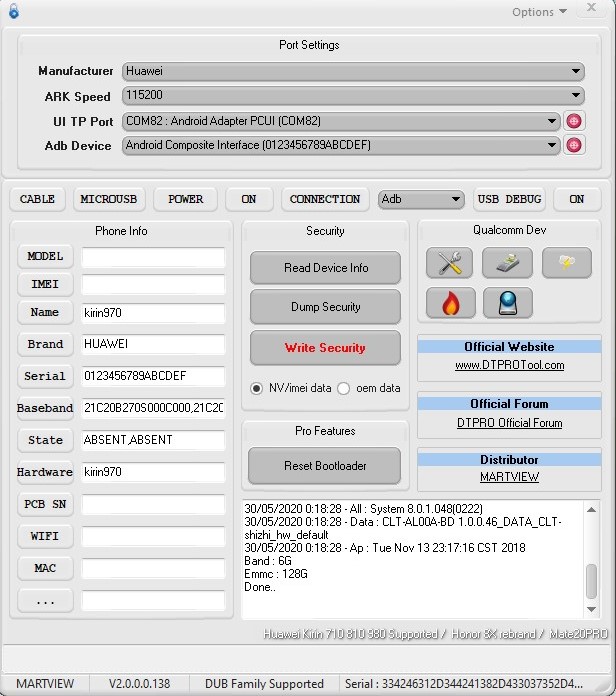Click the Dump Security button
Screen dimensions: 616x696
[x=325, y=307]
